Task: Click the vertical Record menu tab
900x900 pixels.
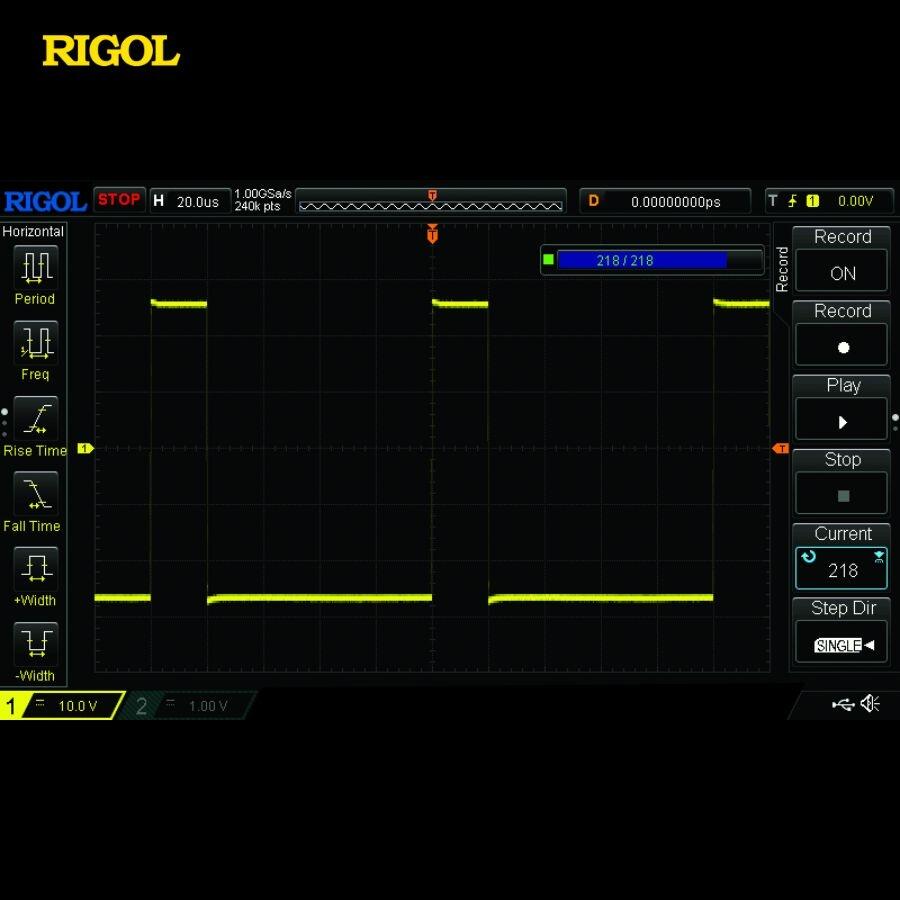Action: (781, 269)
